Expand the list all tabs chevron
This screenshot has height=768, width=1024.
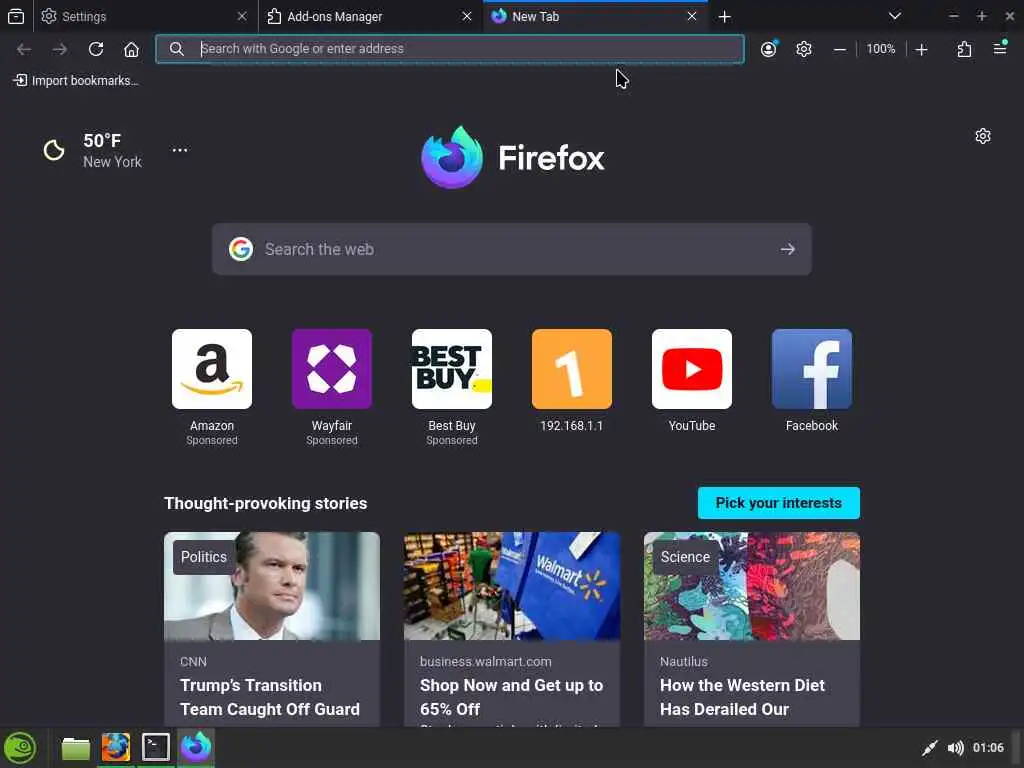click(895, 16)
